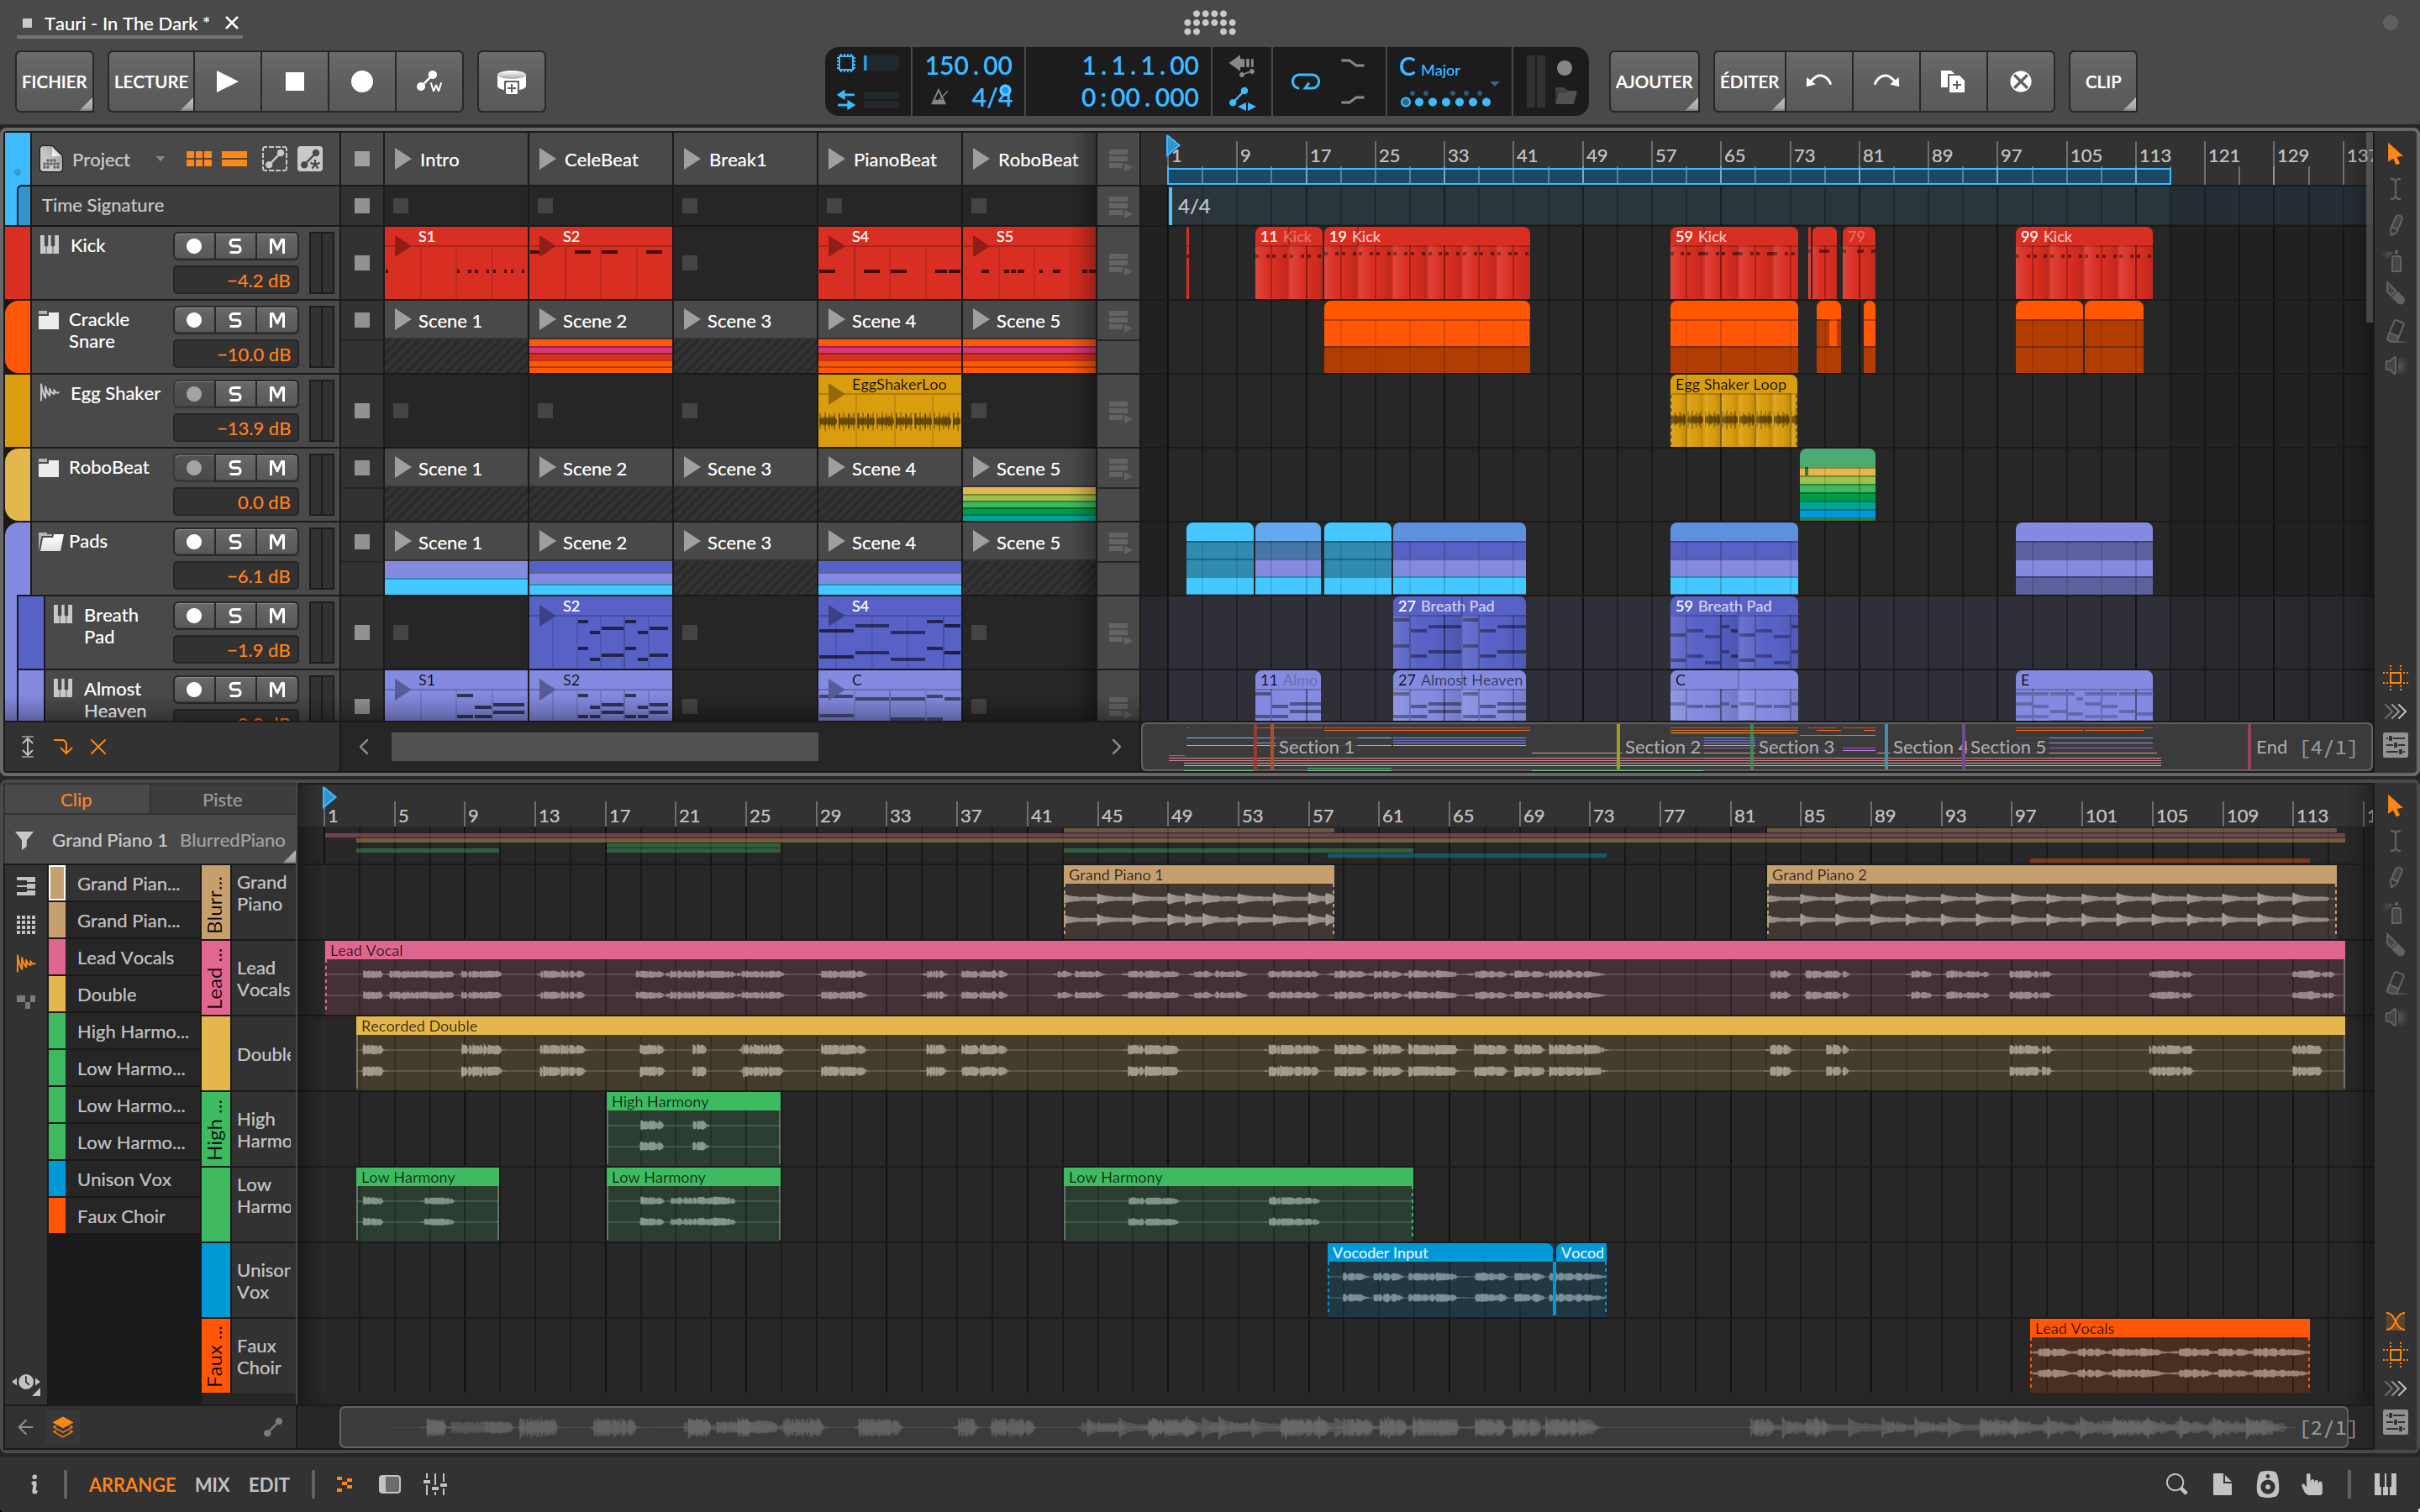The height and width of the screenshot is (1512, 2420).
Task: Switch to the MIX tab
Action: [x=211, y=1484]
